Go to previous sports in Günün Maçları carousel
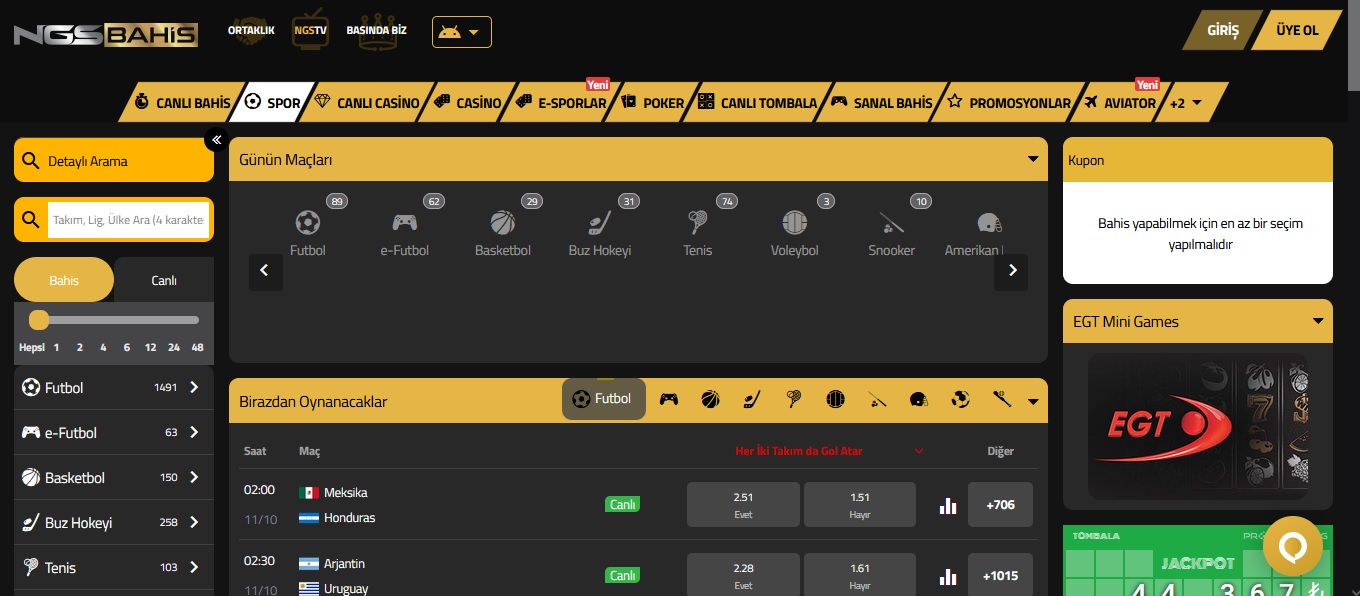Image resolution: width=1360 pixels, height=596 pixels. click(x=265, y=270)
